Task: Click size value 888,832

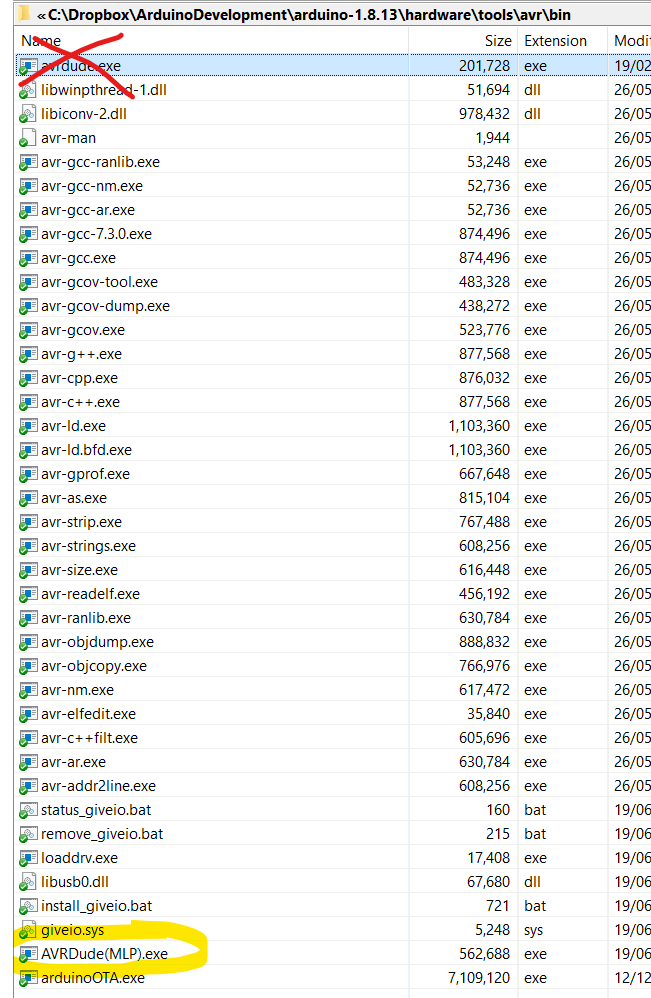Action: [484, 643]
